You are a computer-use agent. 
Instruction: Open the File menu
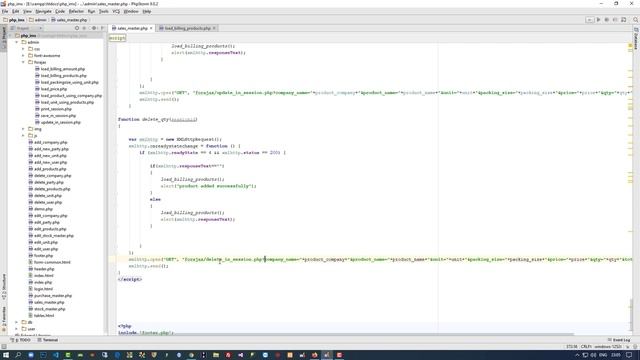tap(5, 11)
